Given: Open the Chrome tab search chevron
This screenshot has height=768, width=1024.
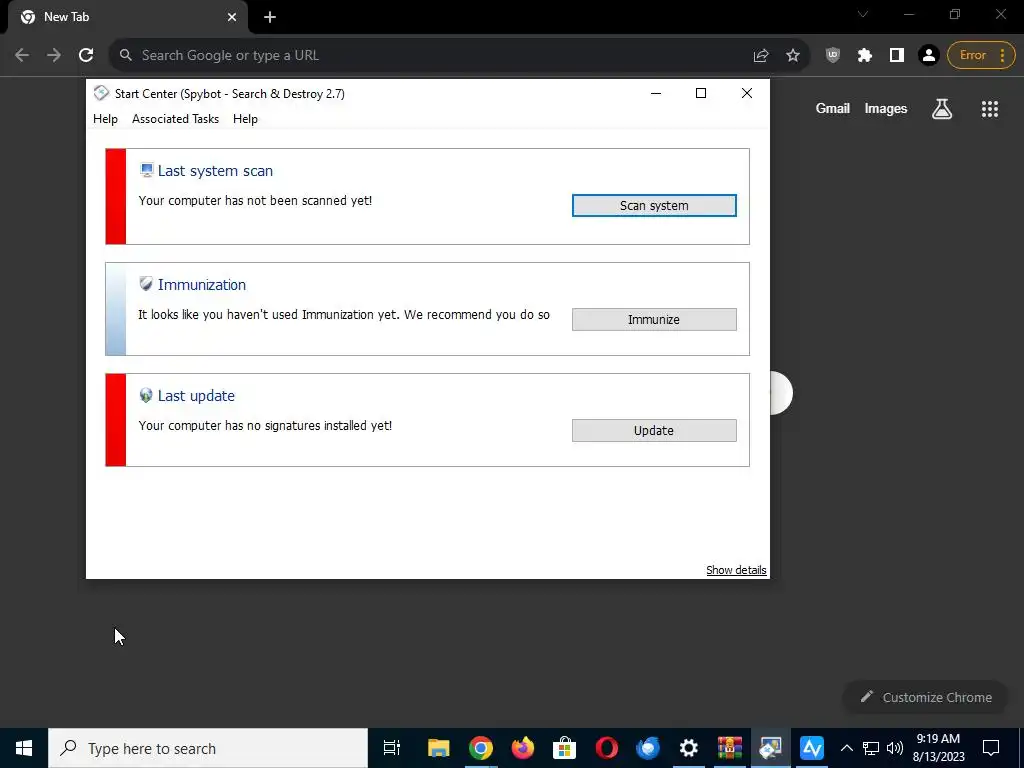Looking at the screenshot, I should click(x=863, y=14).
